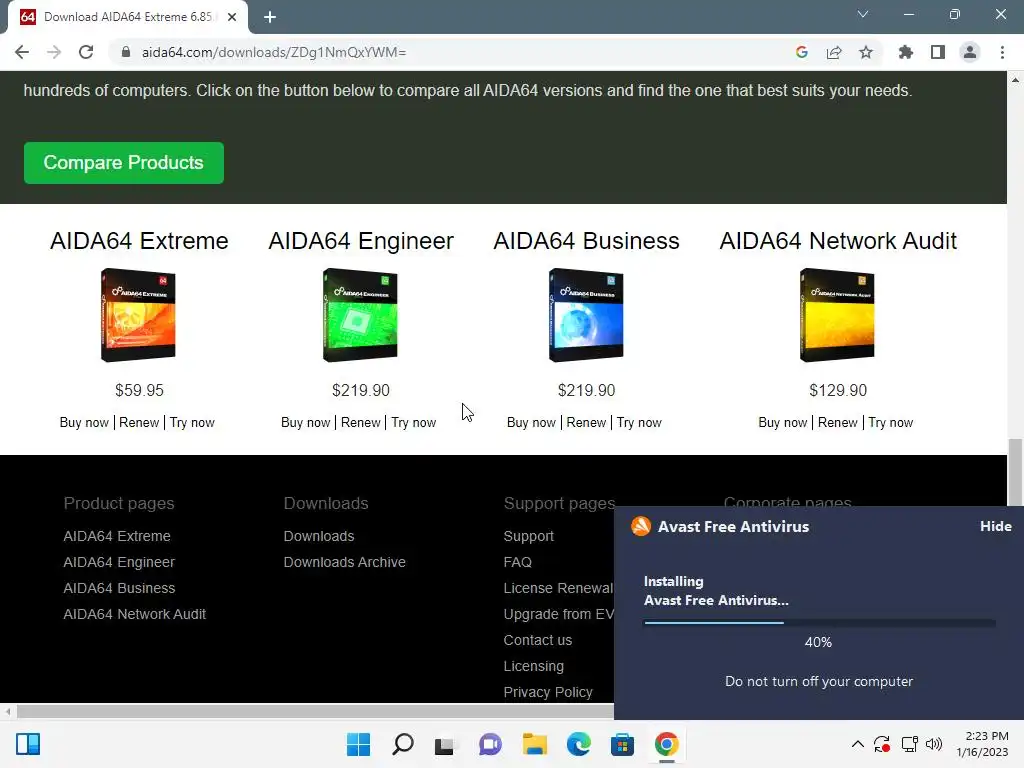Open the FAQ footer link
This screenshot has height=768, width=1024.
tap(517, 562)
